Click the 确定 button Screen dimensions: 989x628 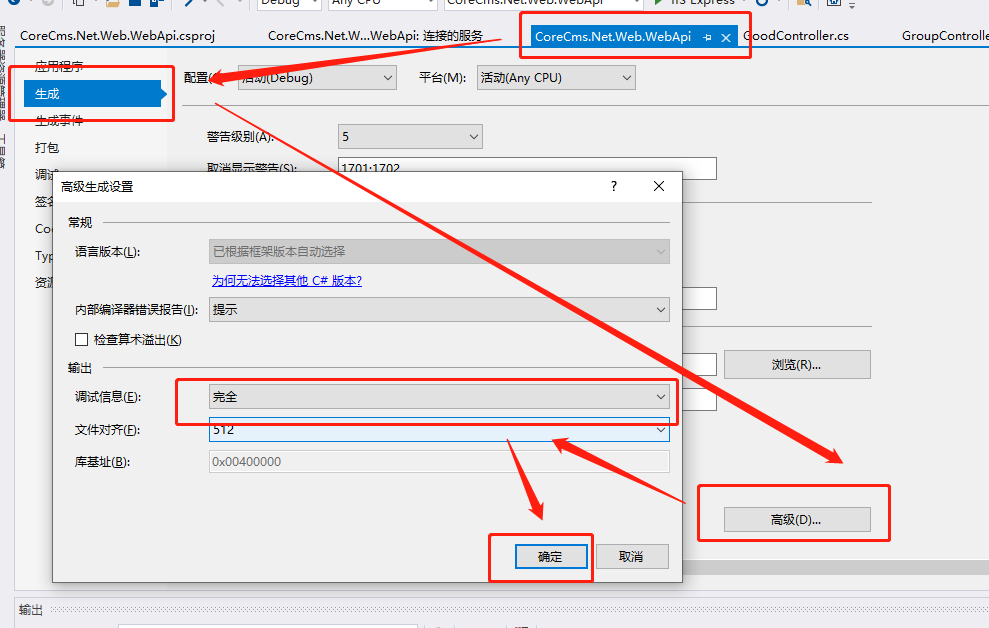pyautogui.click(x=550, y=556)
